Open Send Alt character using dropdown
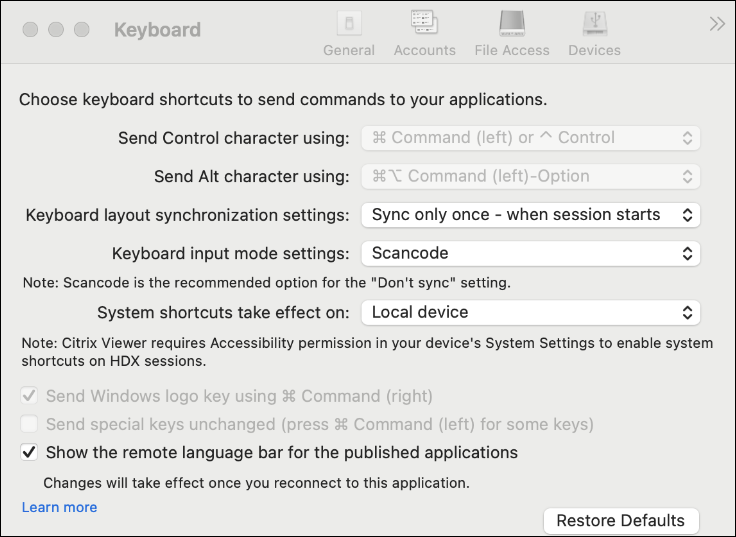 530,176
